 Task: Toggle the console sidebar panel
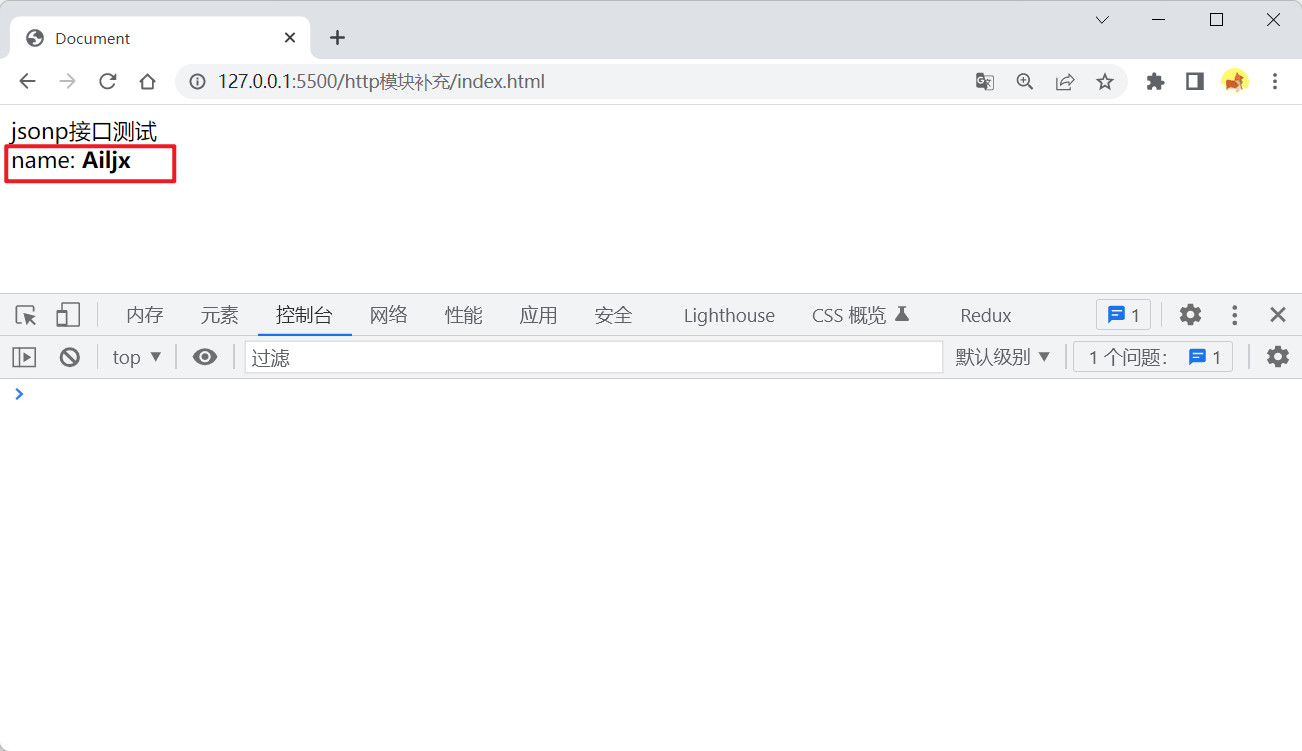[24, 357]
